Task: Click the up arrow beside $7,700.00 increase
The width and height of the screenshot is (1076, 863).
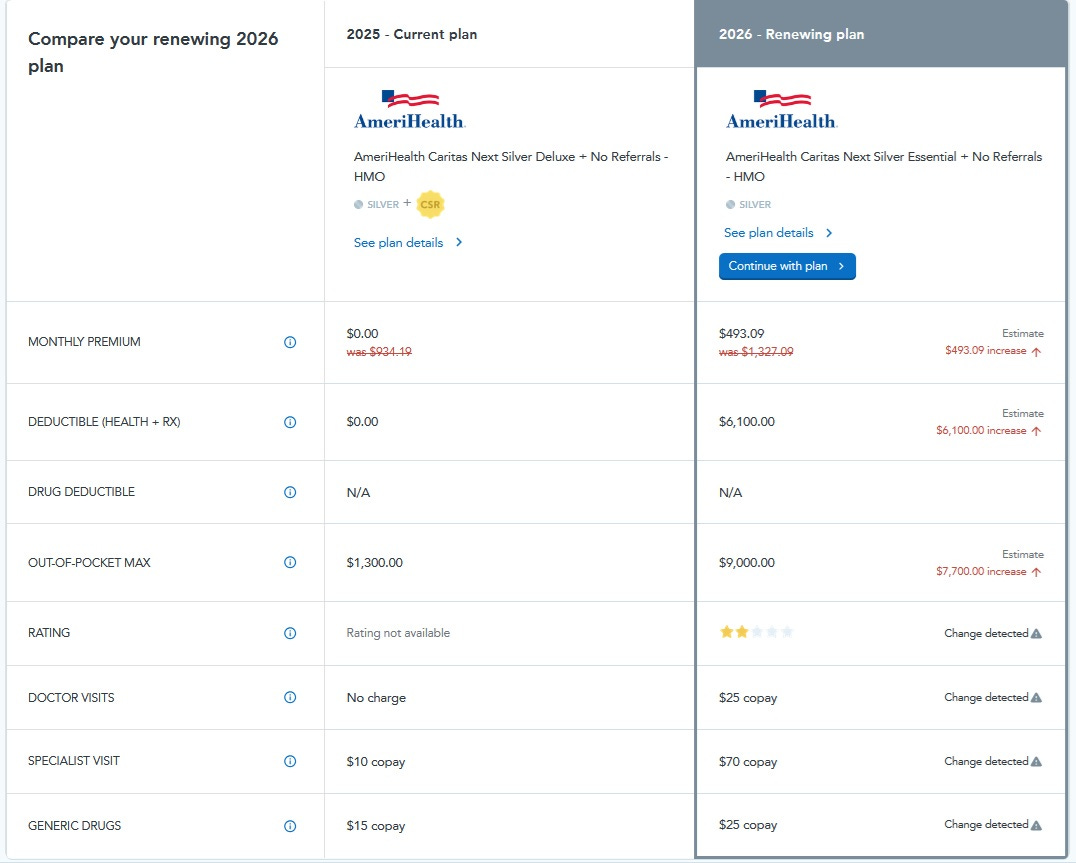Action: [1036, 572]
